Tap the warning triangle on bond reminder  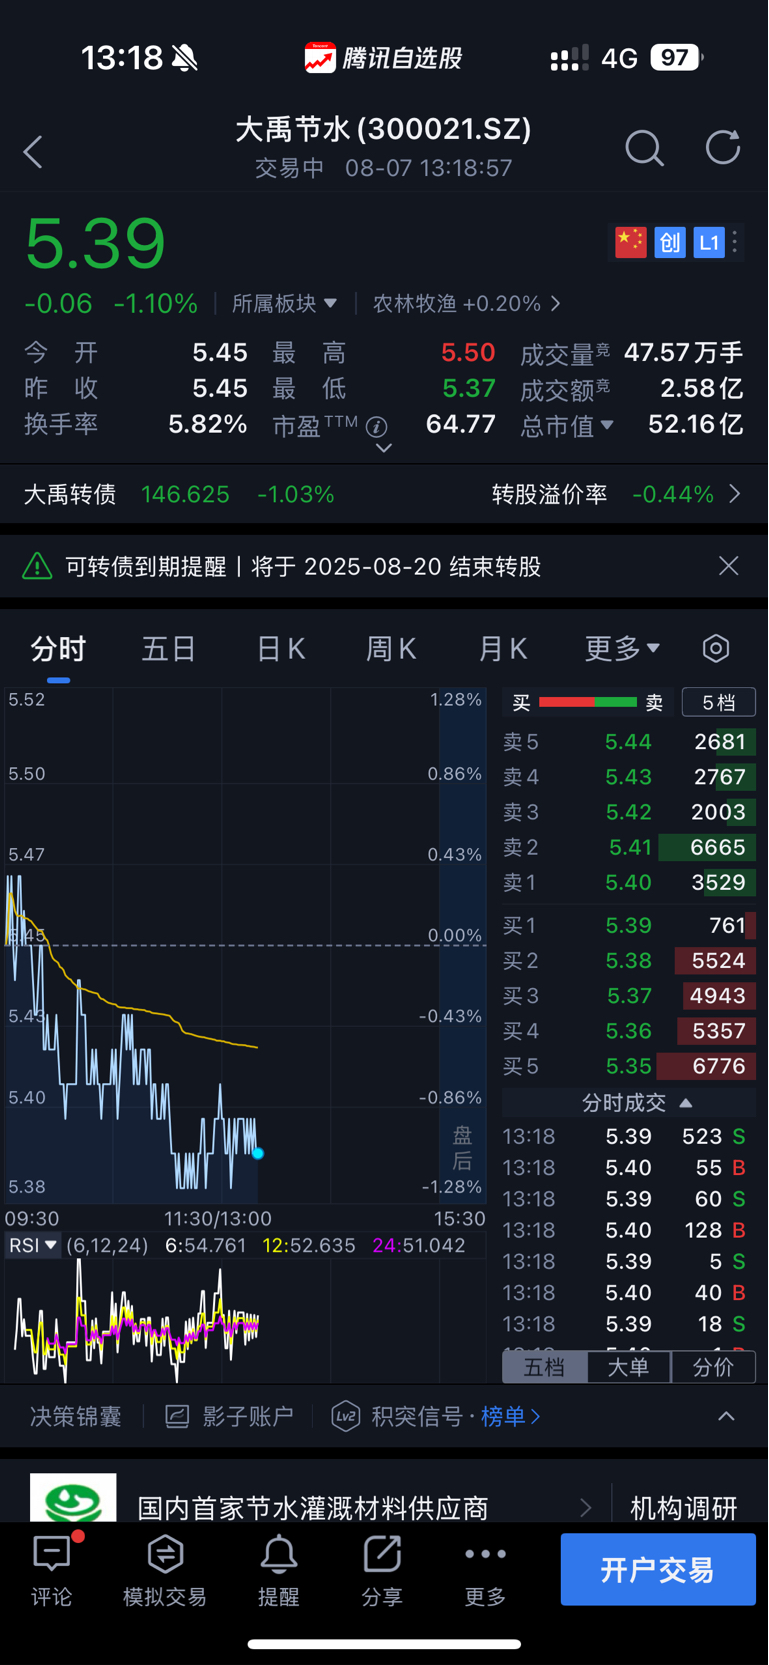pos(37,566)
